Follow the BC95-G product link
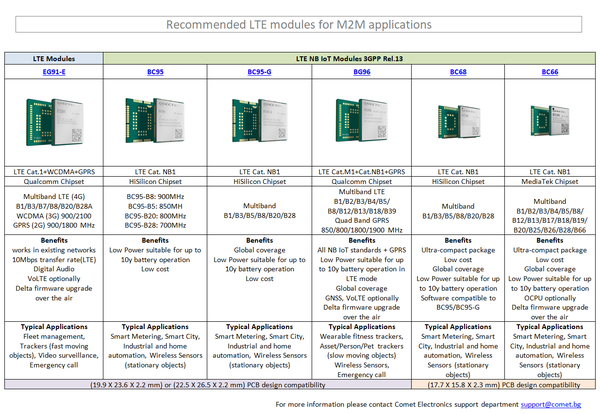 click(259, 72)
